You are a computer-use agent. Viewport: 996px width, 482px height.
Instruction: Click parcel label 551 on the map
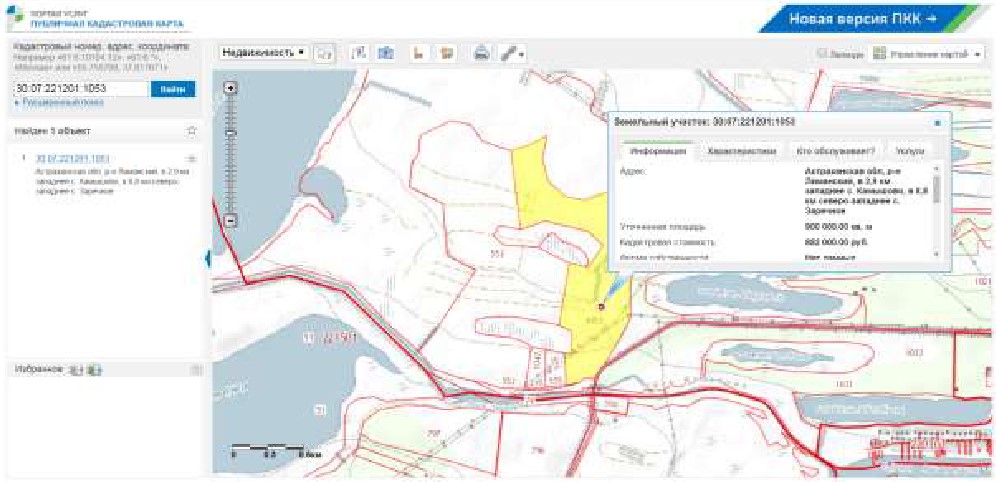497,254
